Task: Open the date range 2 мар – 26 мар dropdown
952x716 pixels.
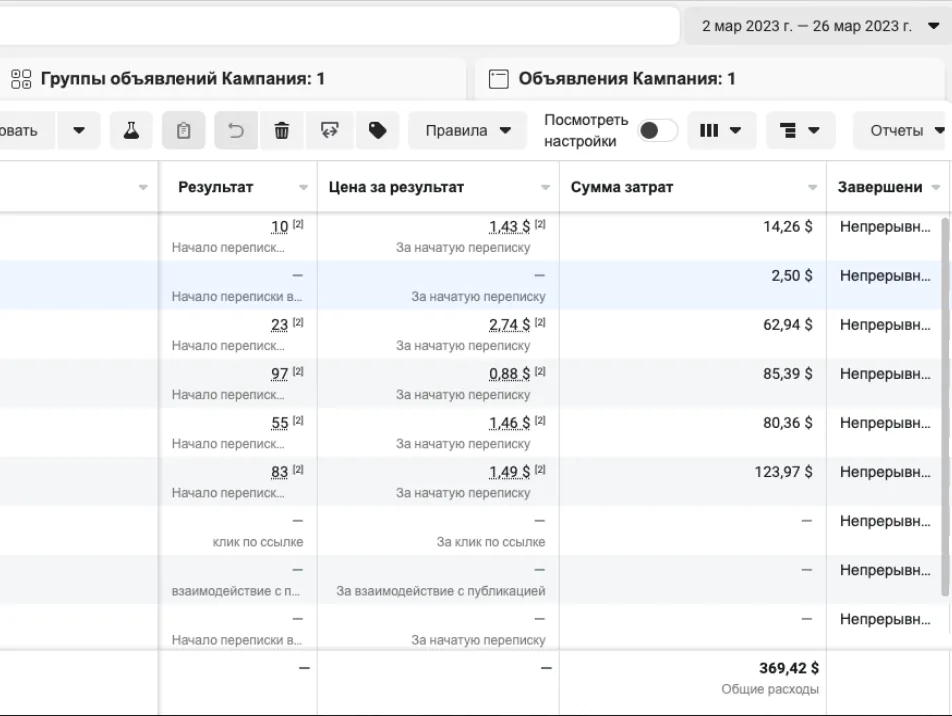Action: tap(818, 26)
